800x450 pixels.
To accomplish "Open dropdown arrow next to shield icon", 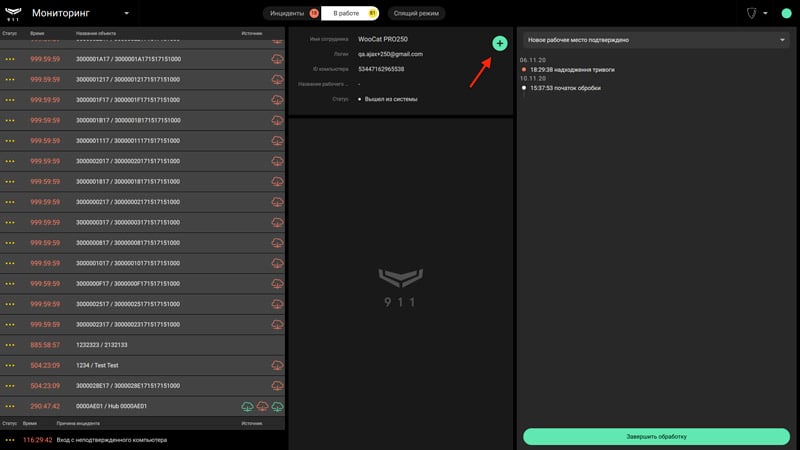I will click(765, 13).
